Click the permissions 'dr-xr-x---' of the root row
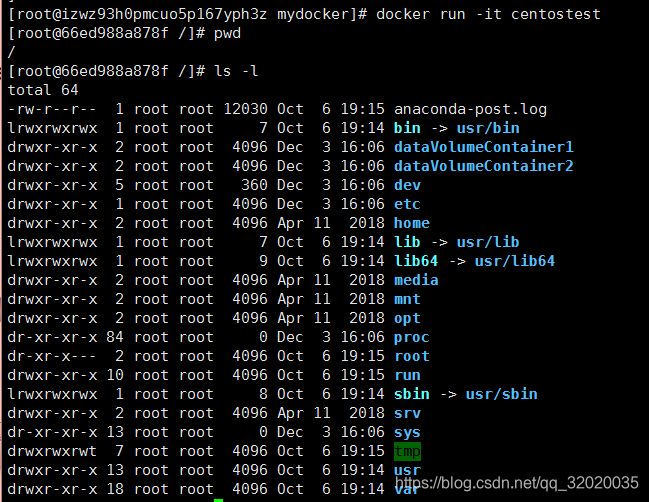649x502 pixels. 52,357
